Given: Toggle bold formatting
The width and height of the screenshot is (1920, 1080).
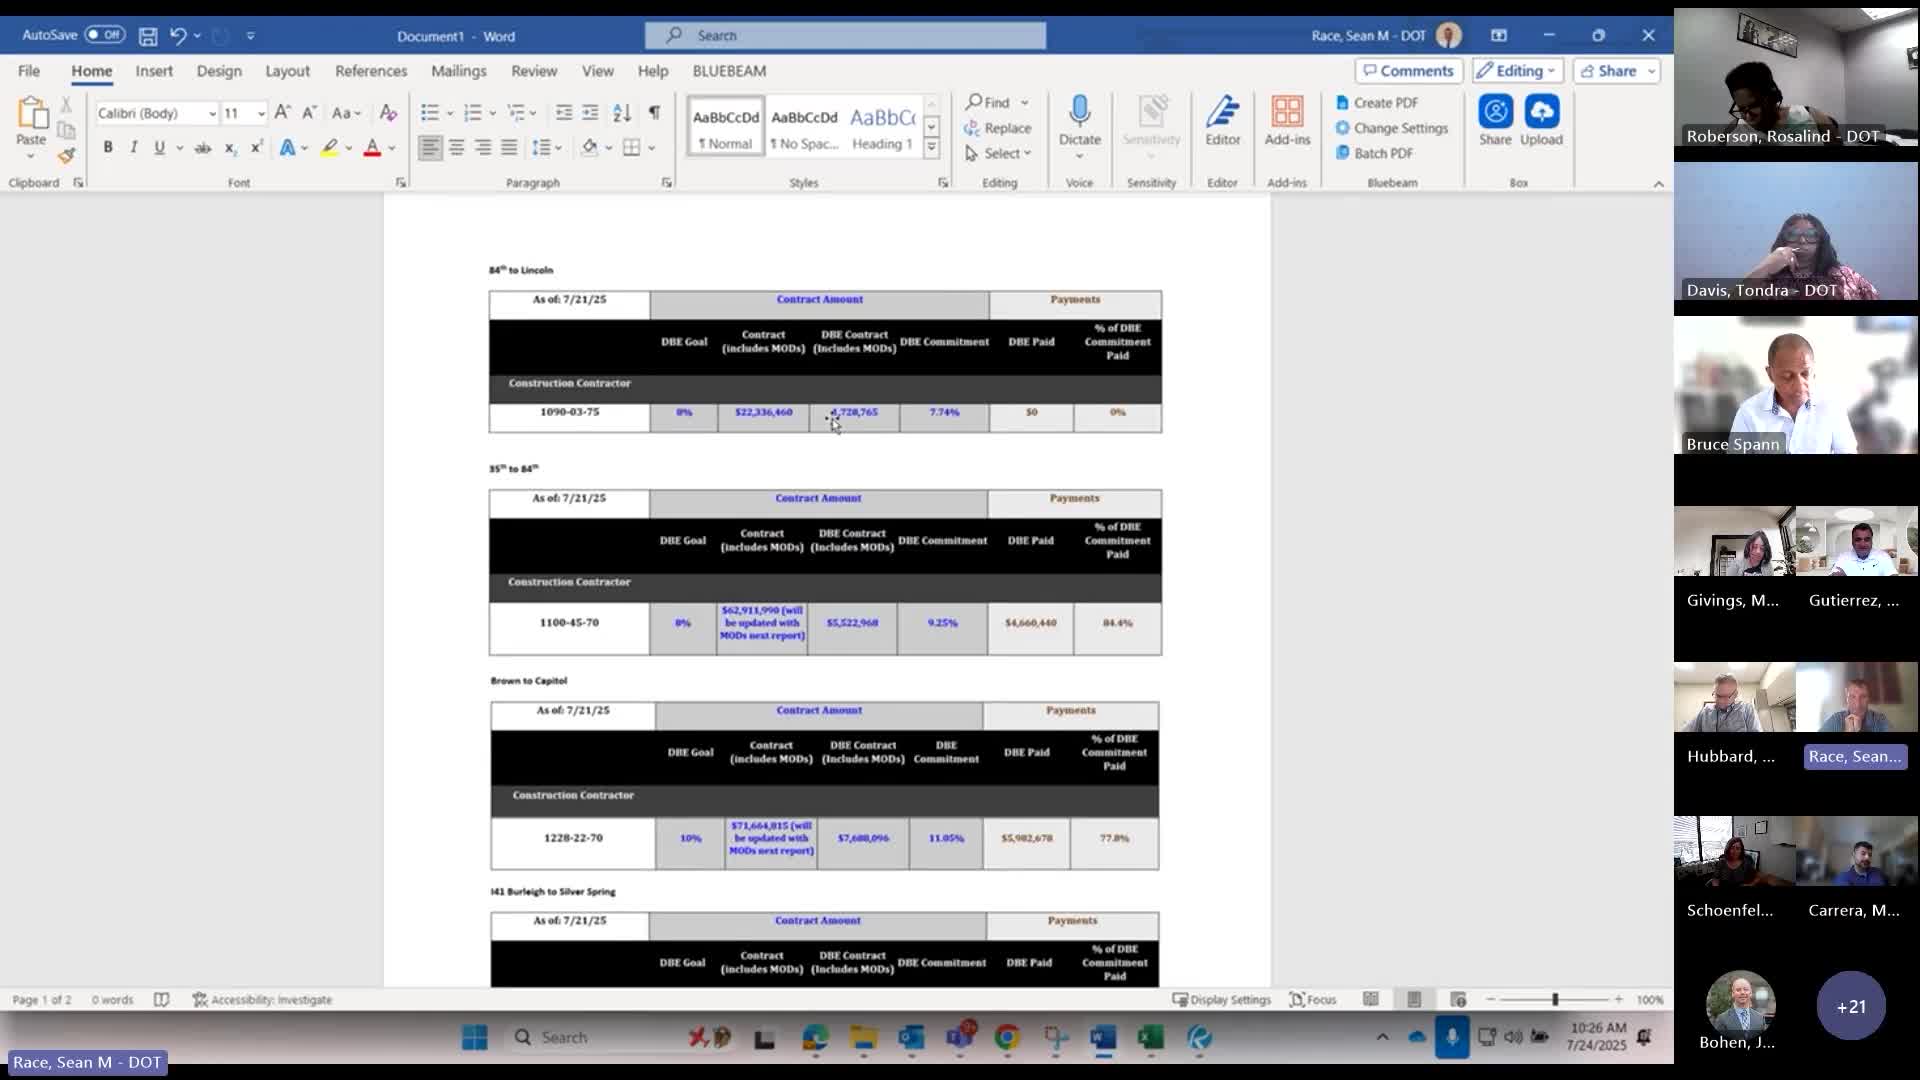Looking at the screenshot, I should (108, 148).
